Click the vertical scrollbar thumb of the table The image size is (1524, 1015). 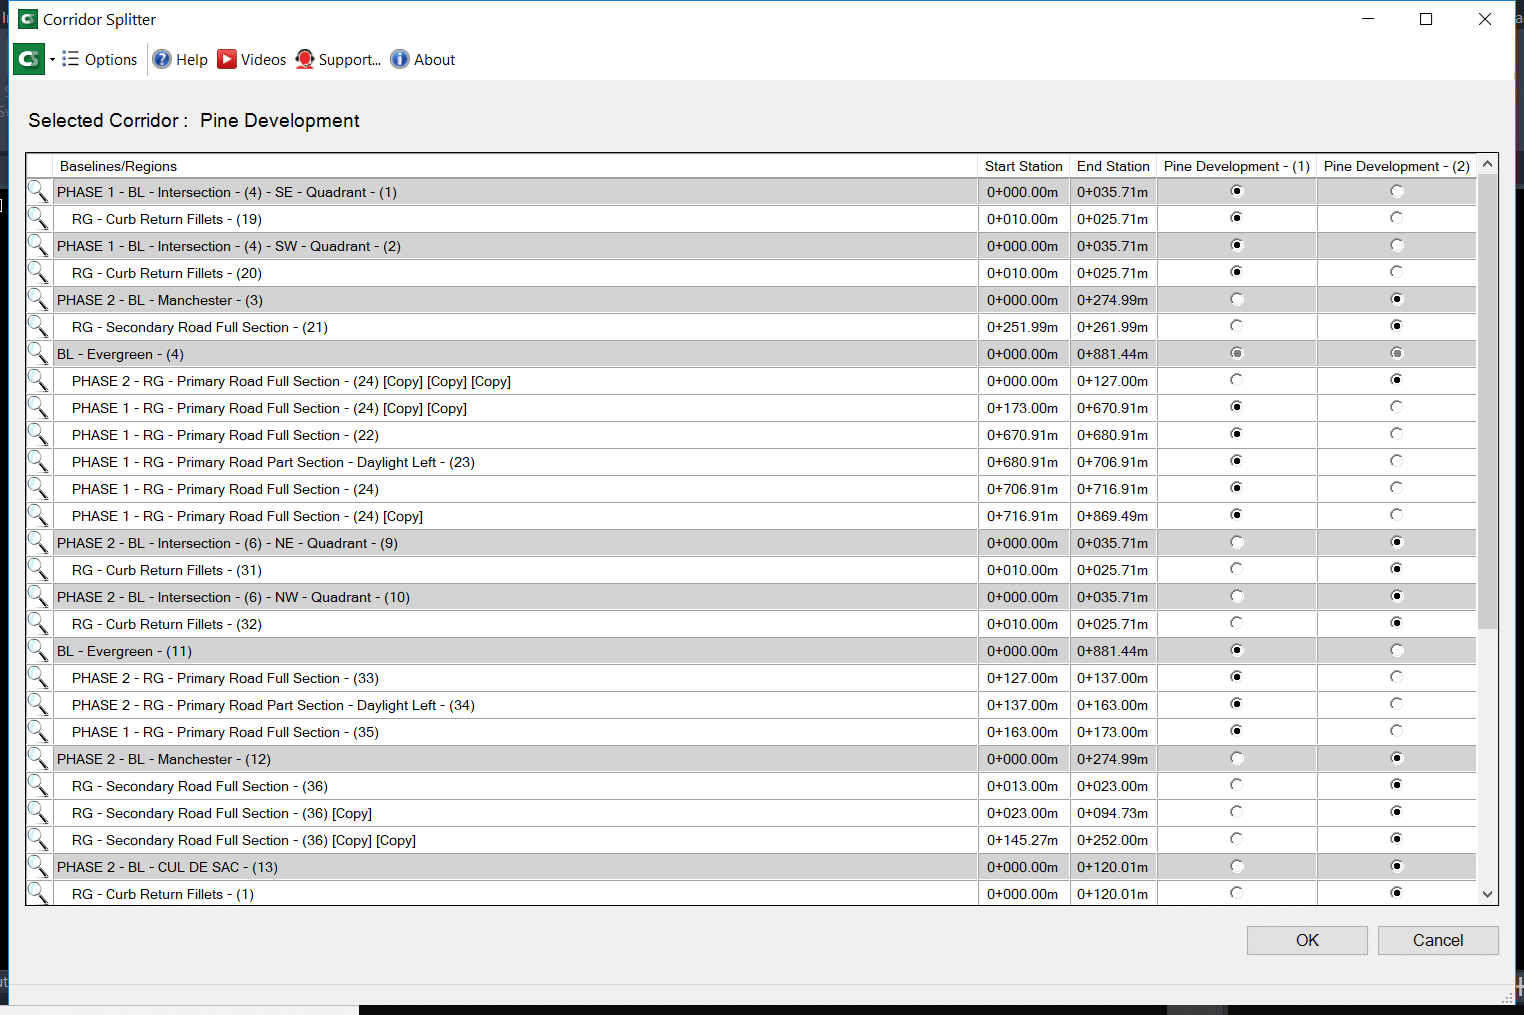(1488, 401)
